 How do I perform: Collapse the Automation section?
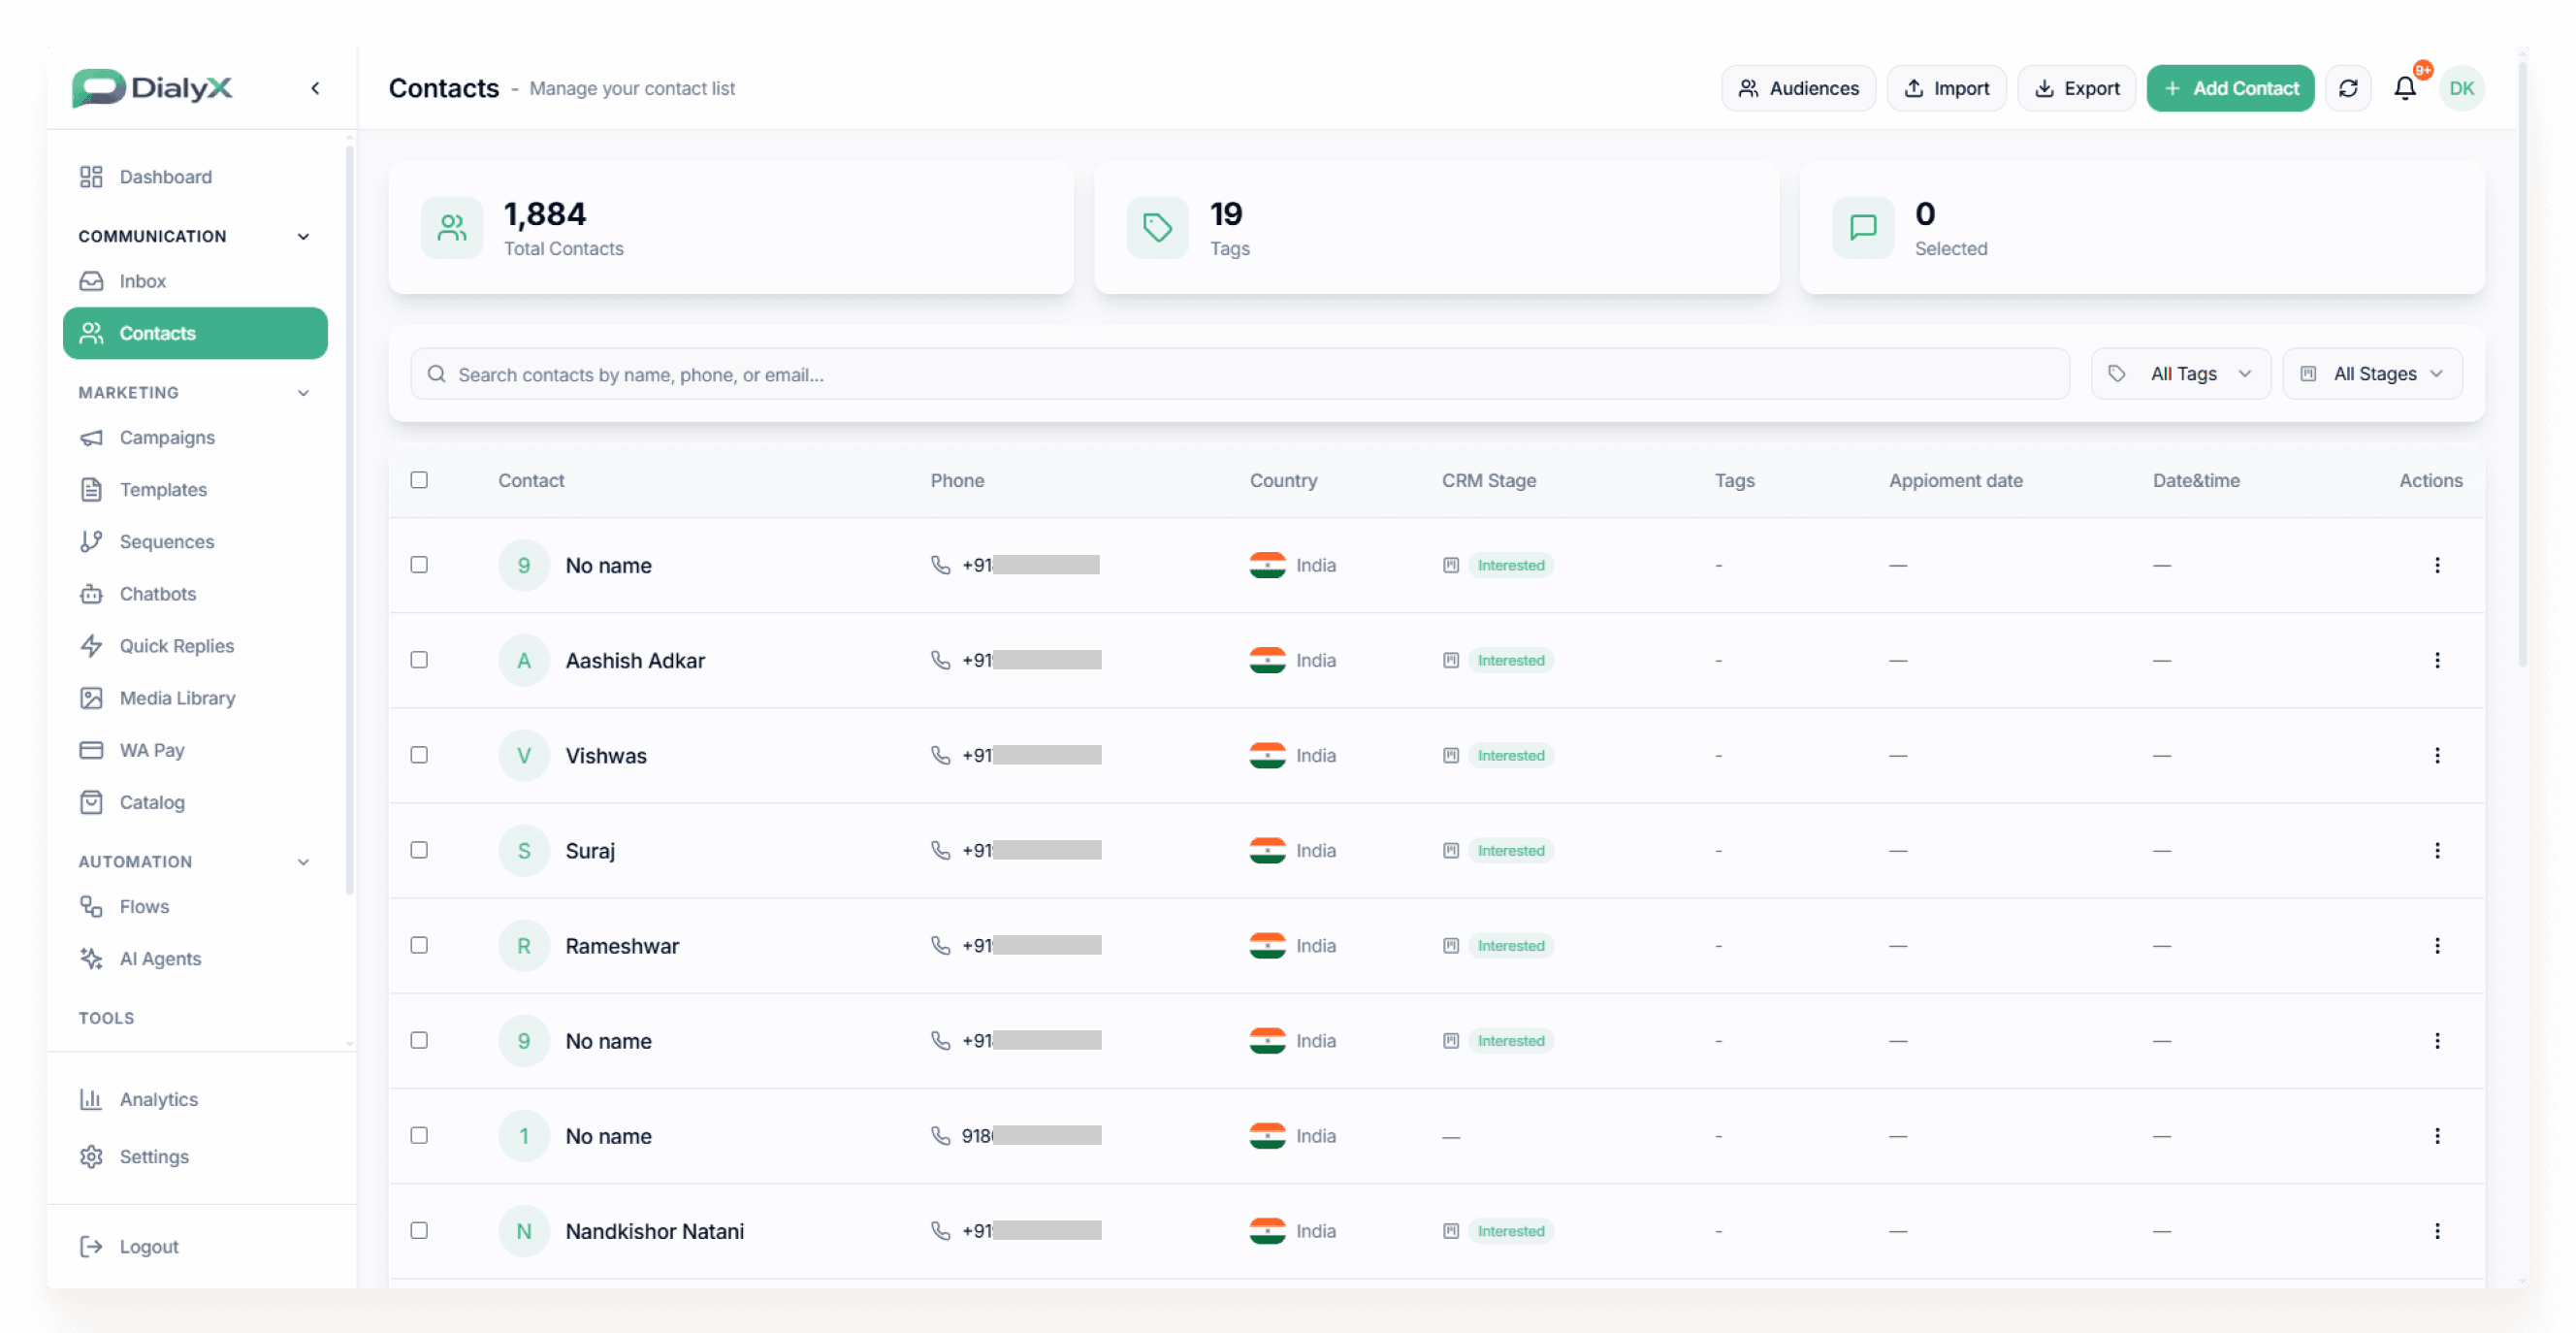pyautogui.click(x=303, y=862)
